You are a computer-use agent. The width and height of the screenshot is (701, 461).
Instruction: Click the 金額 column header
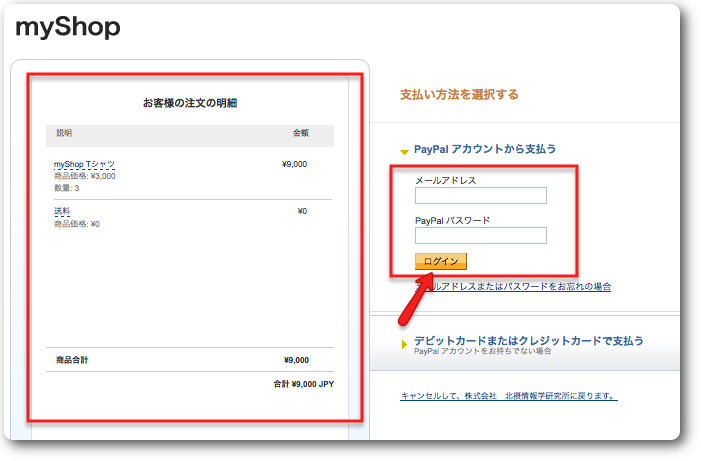click(301, 133)
